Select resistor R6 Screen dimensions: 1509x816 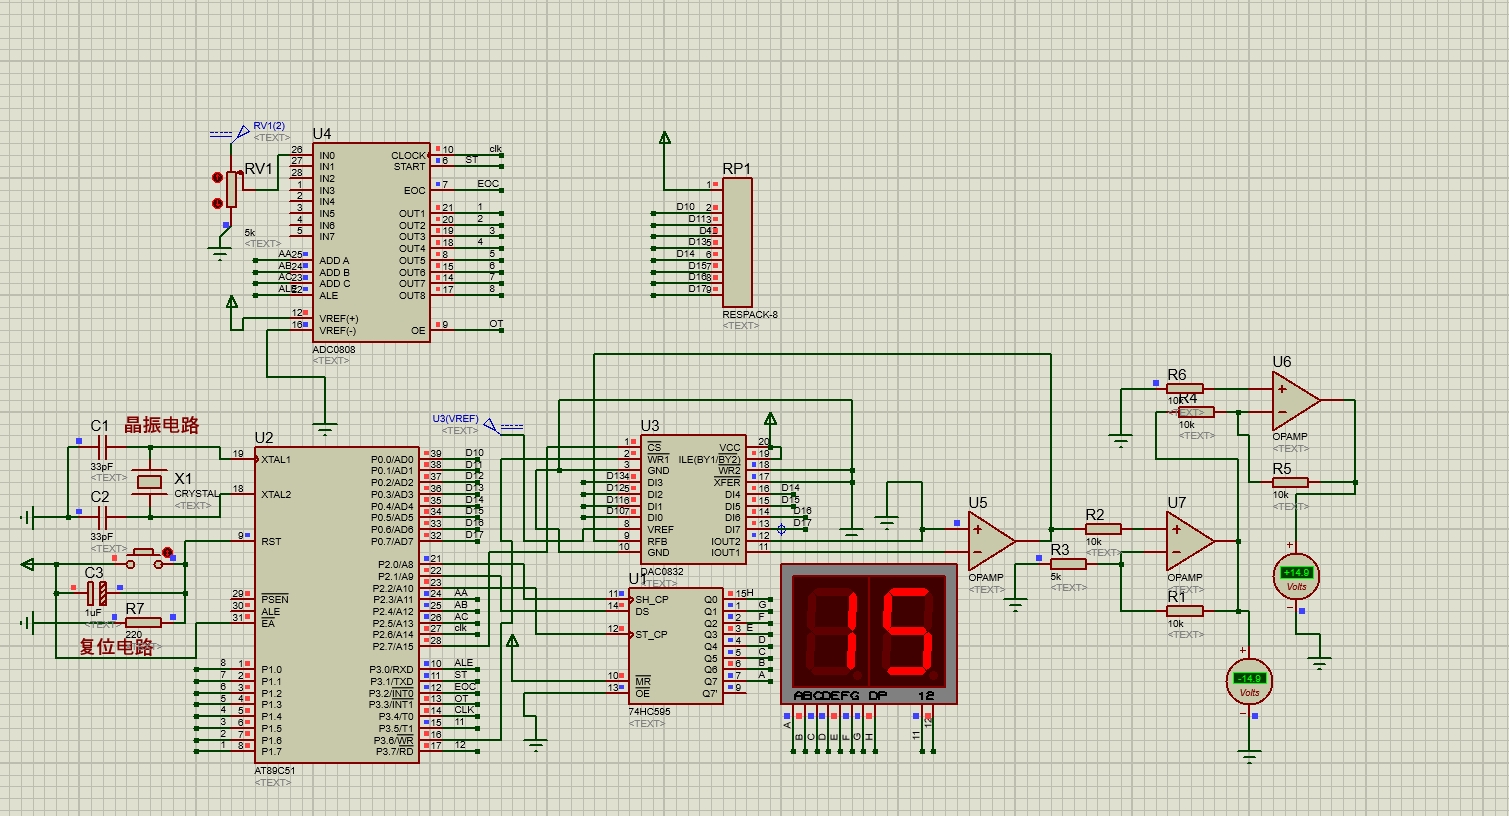click(x=1185, y=388)
